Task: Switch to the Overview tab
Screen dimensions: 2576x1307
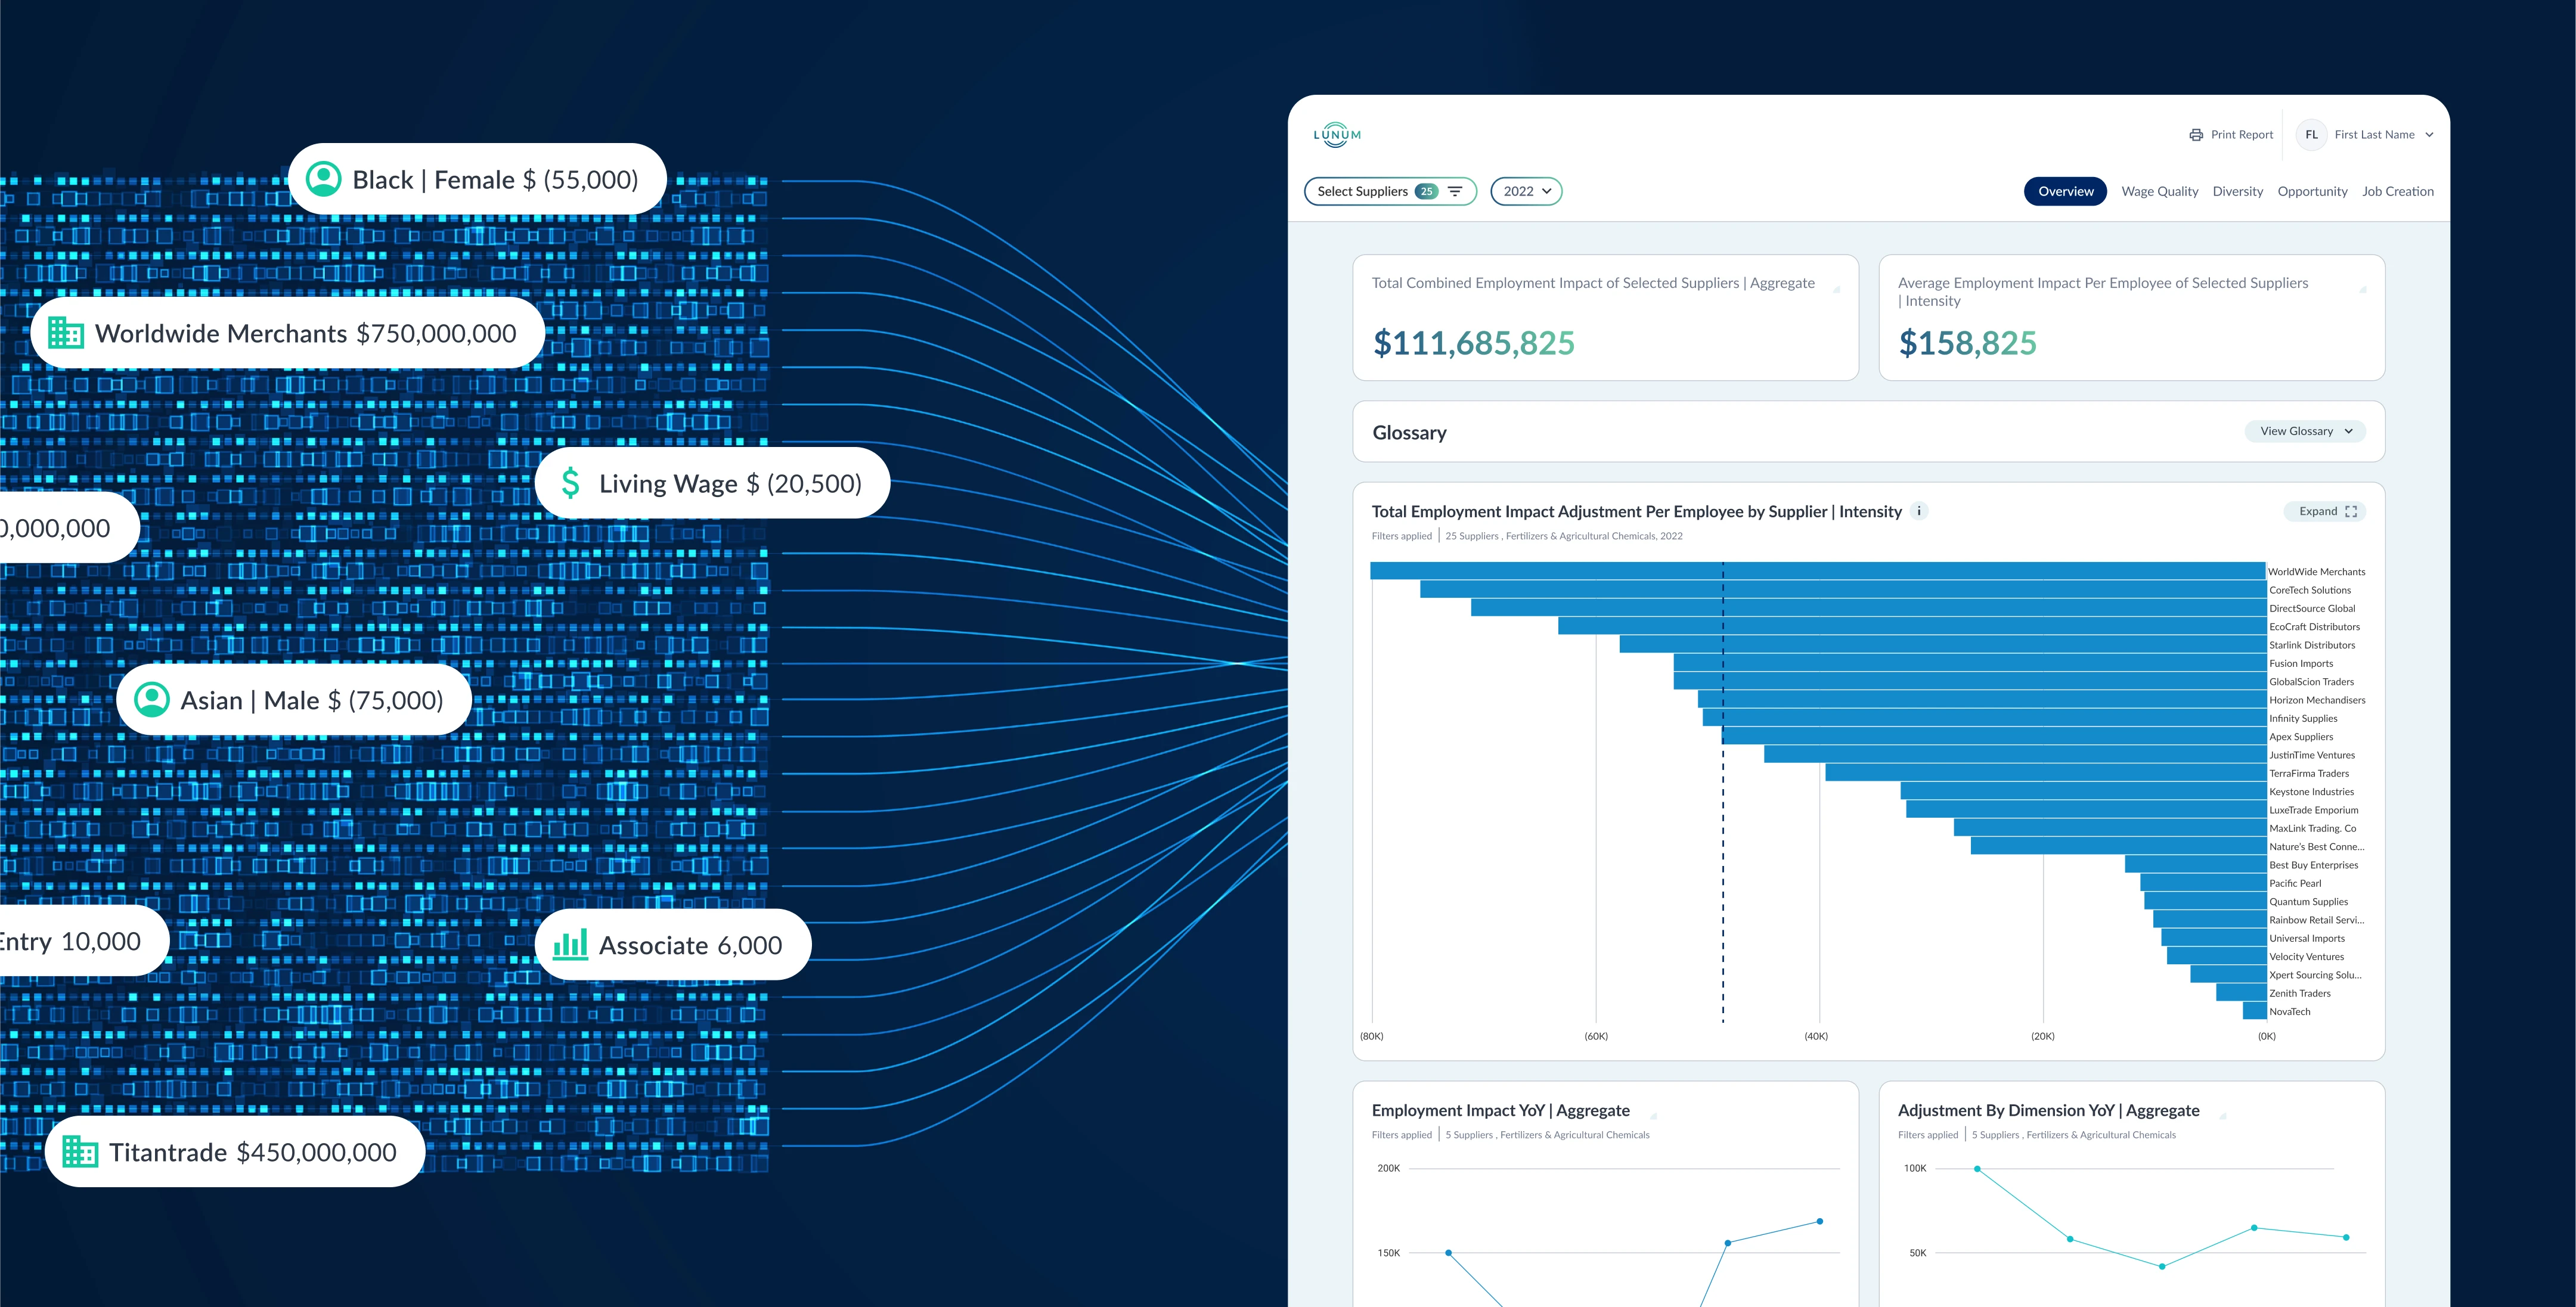Action: click(x=2065, y=191)
